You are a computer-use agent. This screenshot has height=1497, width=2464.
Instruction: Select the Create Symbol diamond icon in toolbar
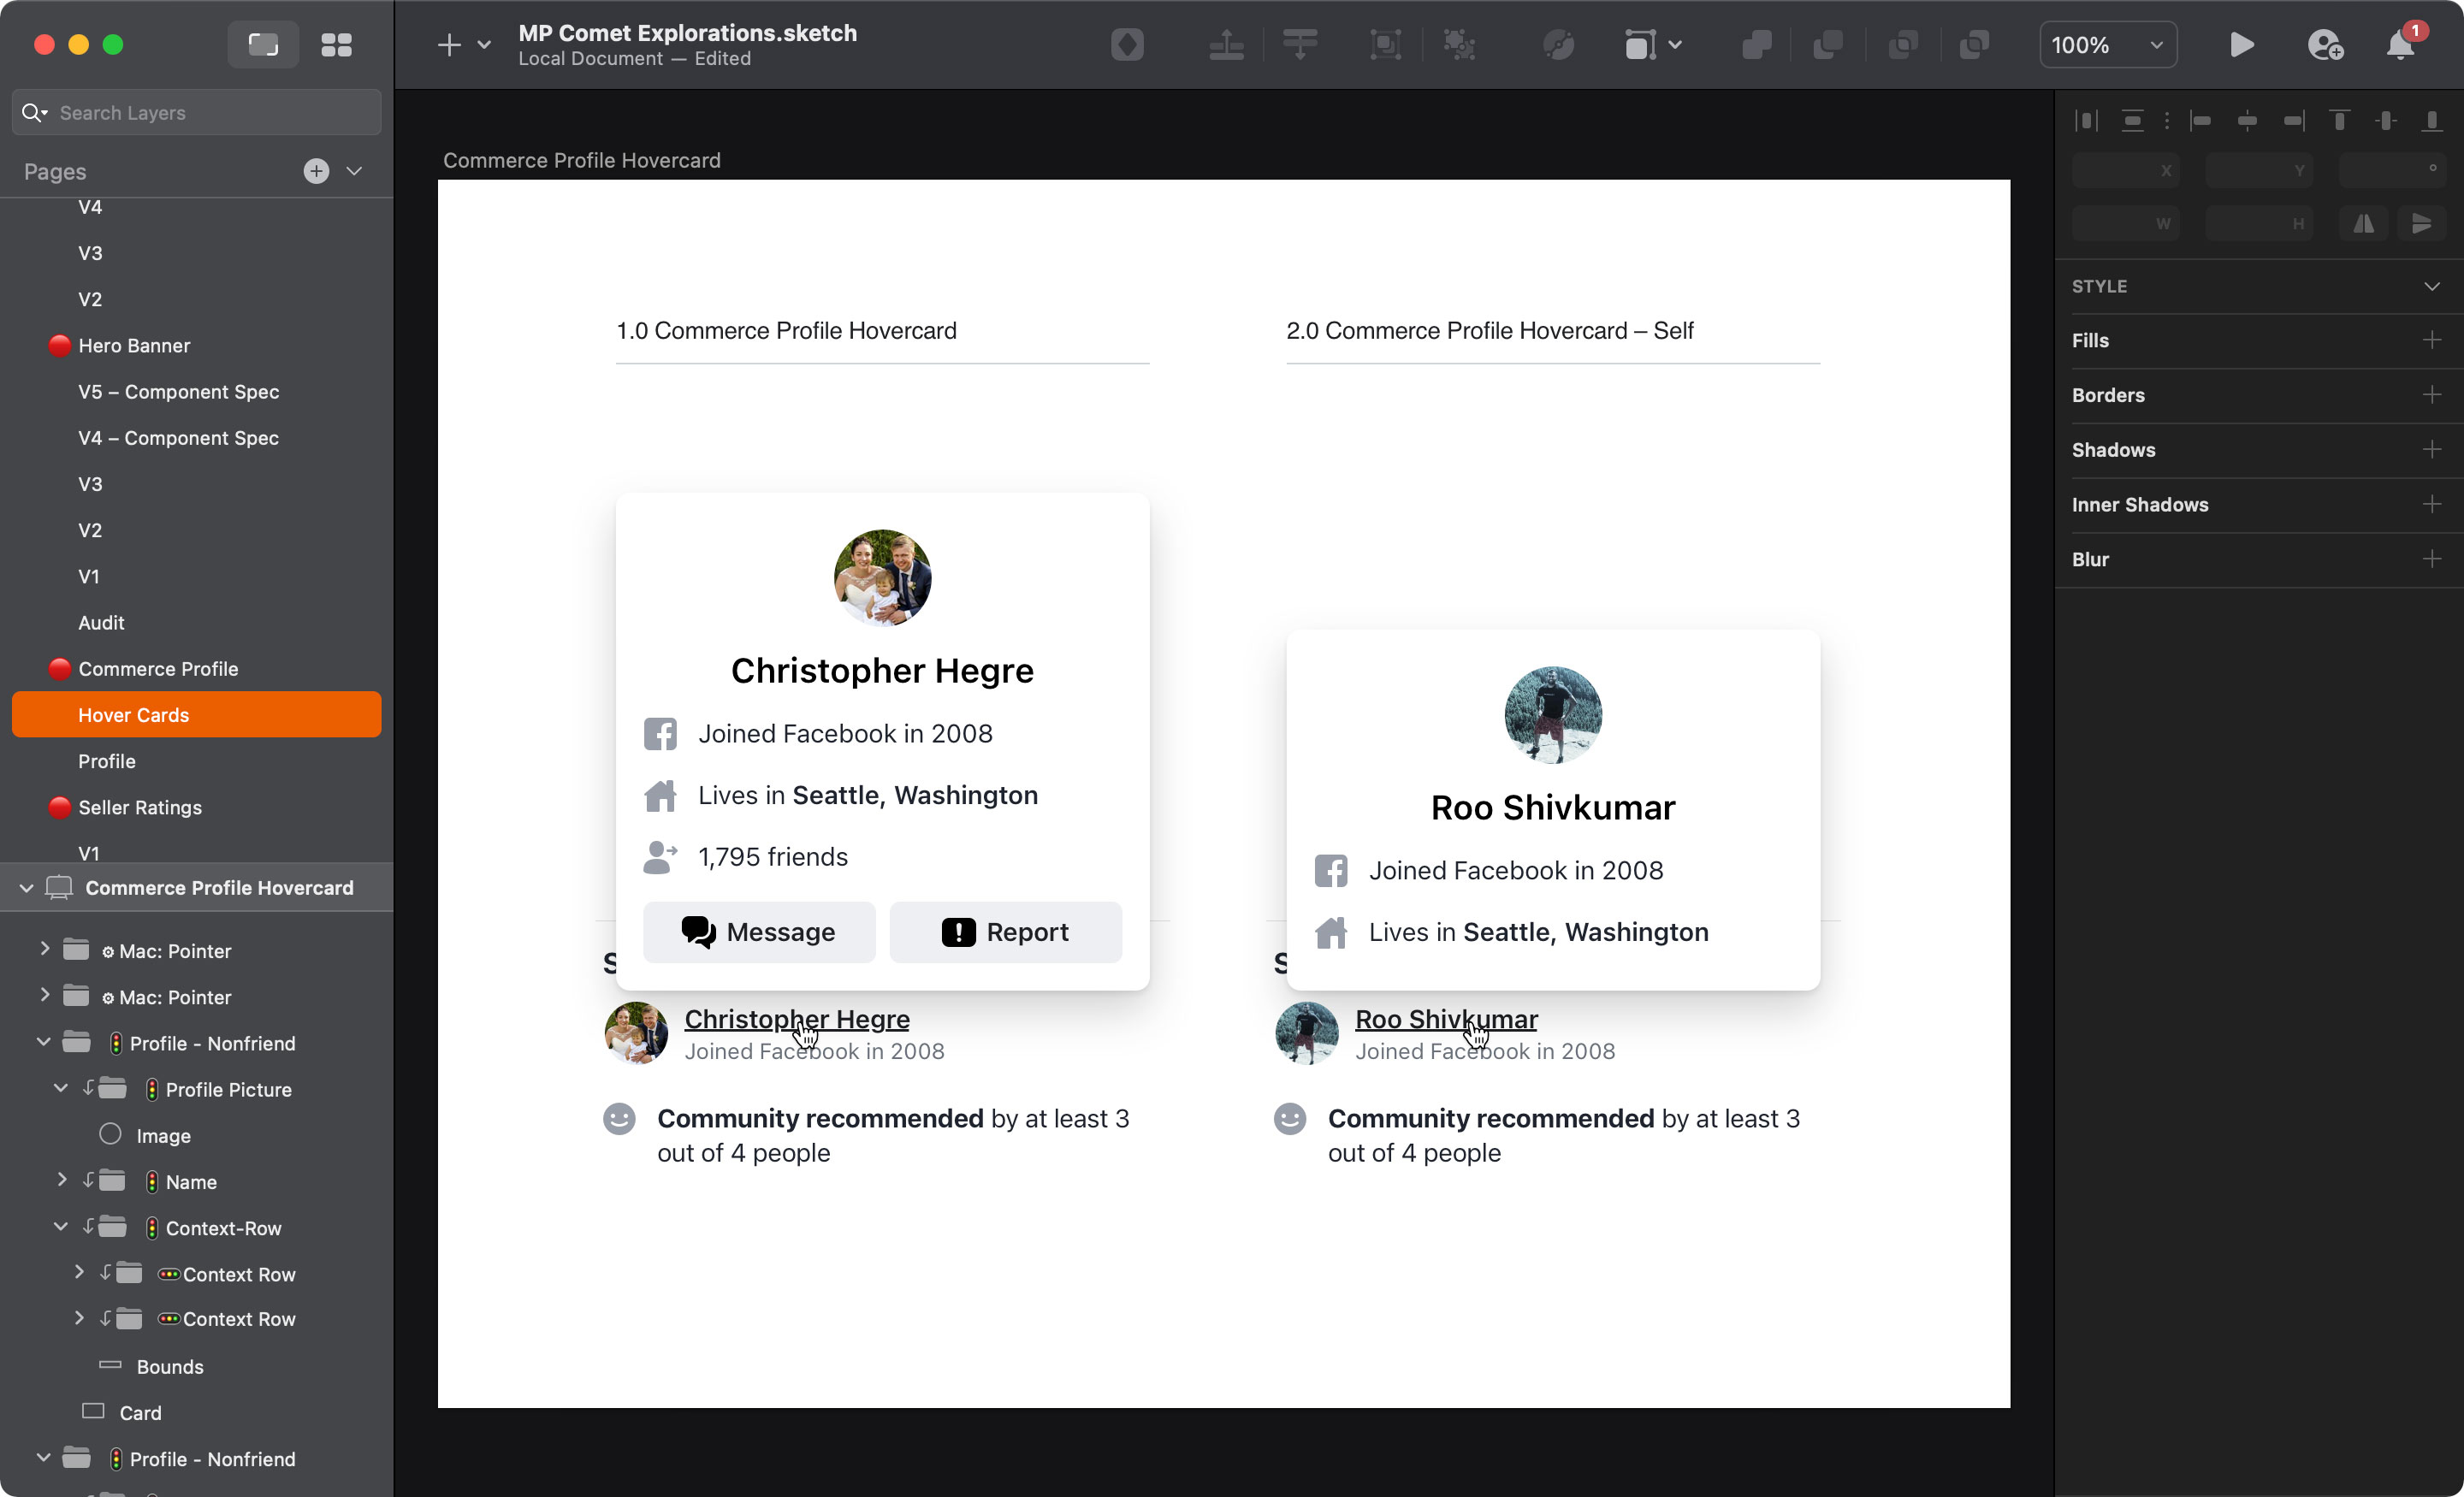click(1127, 44)
